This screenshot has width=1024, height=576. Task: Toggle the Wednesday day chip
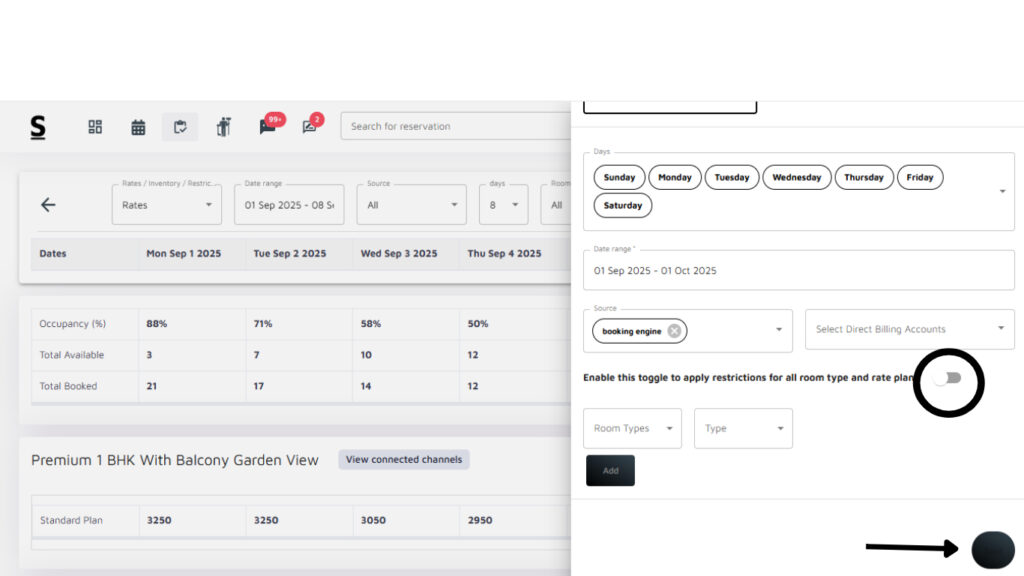tap(797, 177)
